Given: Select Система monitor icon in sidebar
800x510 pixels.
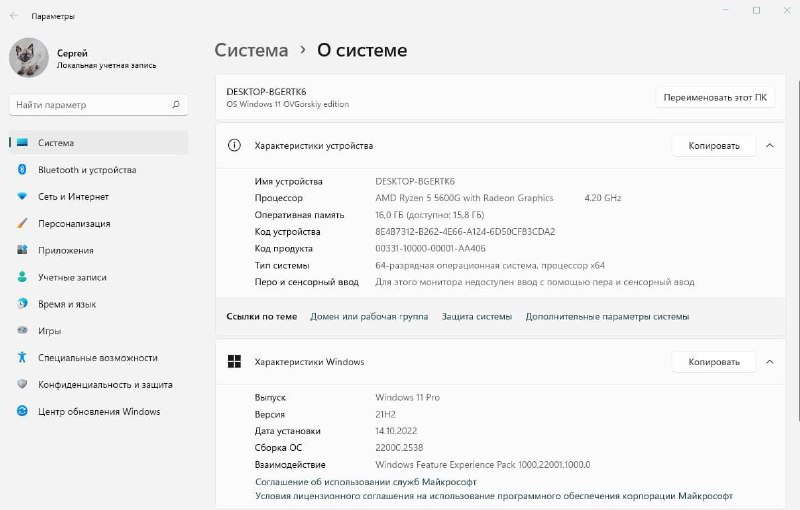Looking at the screenshot, I should tap(22, 142).
